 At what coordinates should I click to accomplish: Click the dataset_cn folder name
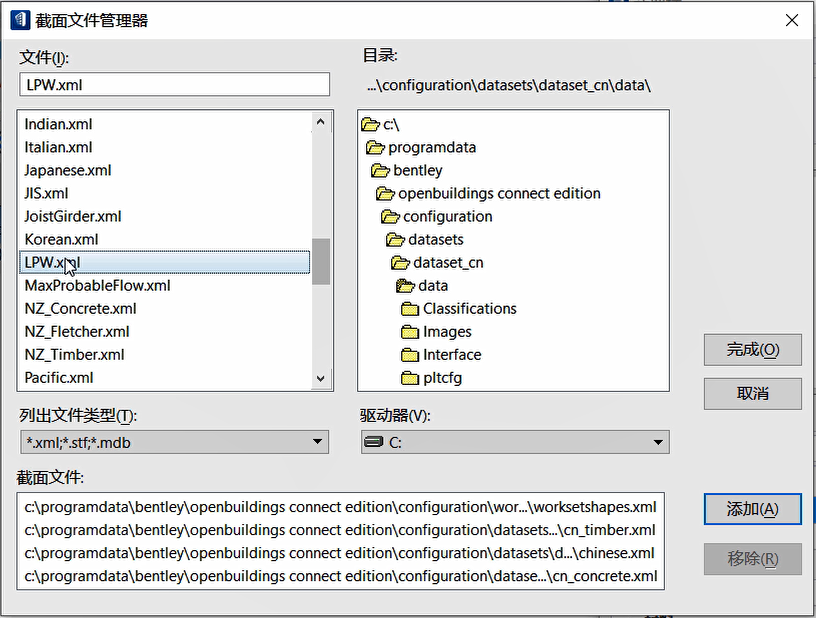448,263
